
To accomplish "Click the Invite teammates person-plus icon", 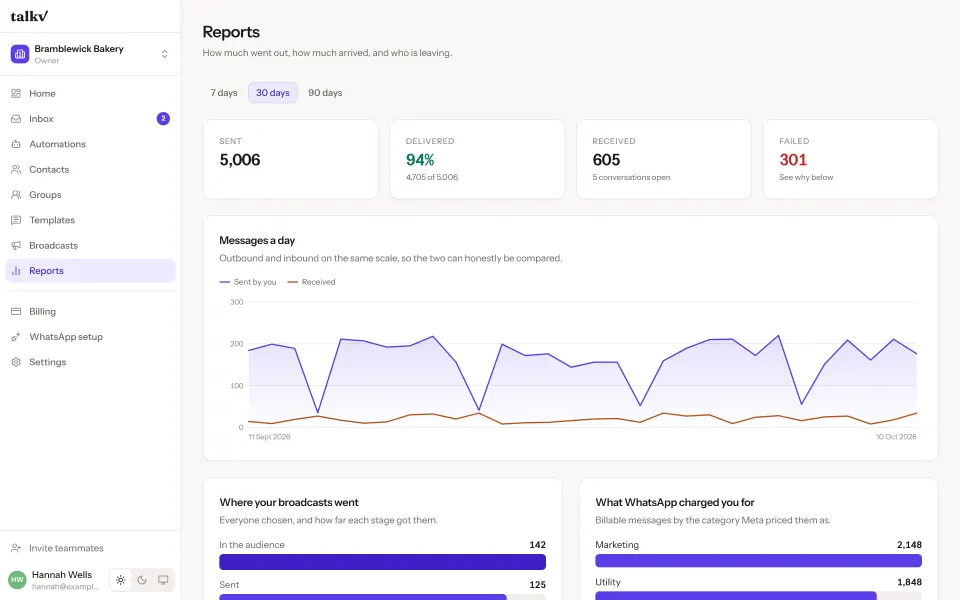I will [16, 548].
